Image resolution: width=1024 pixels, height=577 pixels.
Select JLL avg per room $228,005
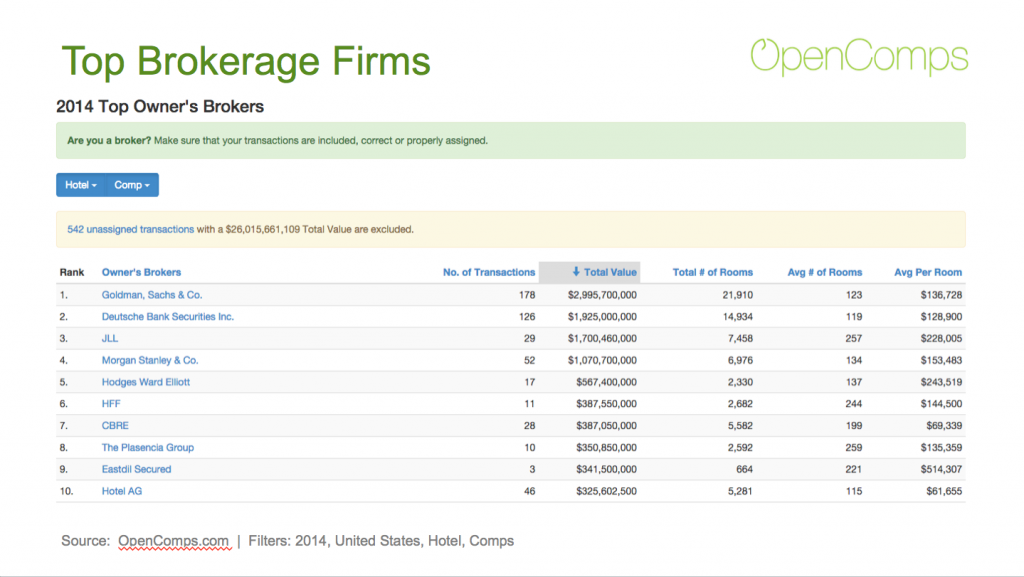[941, 338]
